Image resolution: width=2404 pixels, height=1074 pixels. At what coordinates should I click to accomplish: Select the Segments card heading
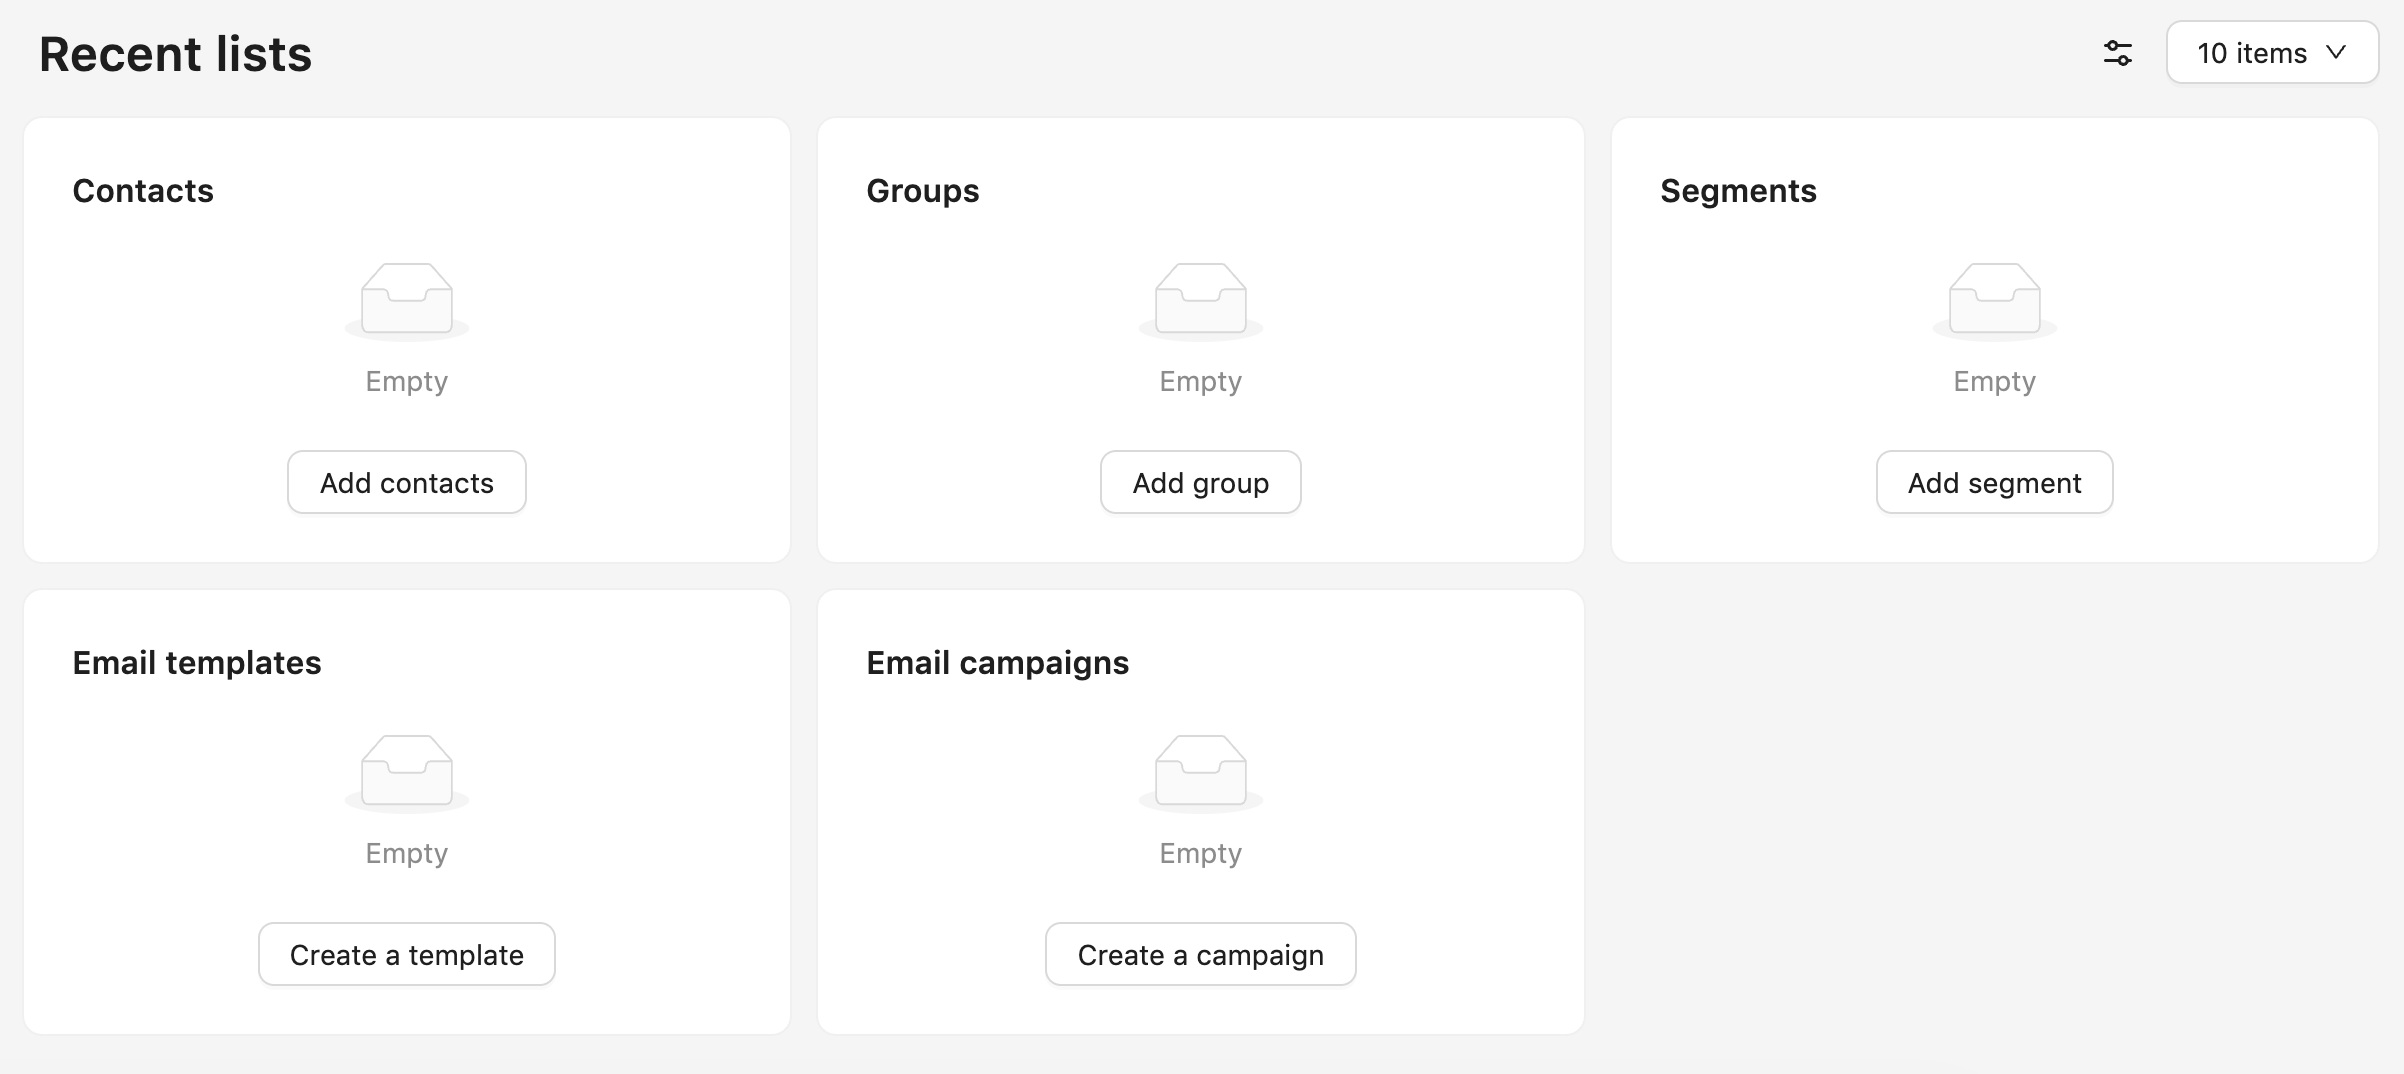pyautogui.click(x=1738, y=191)
